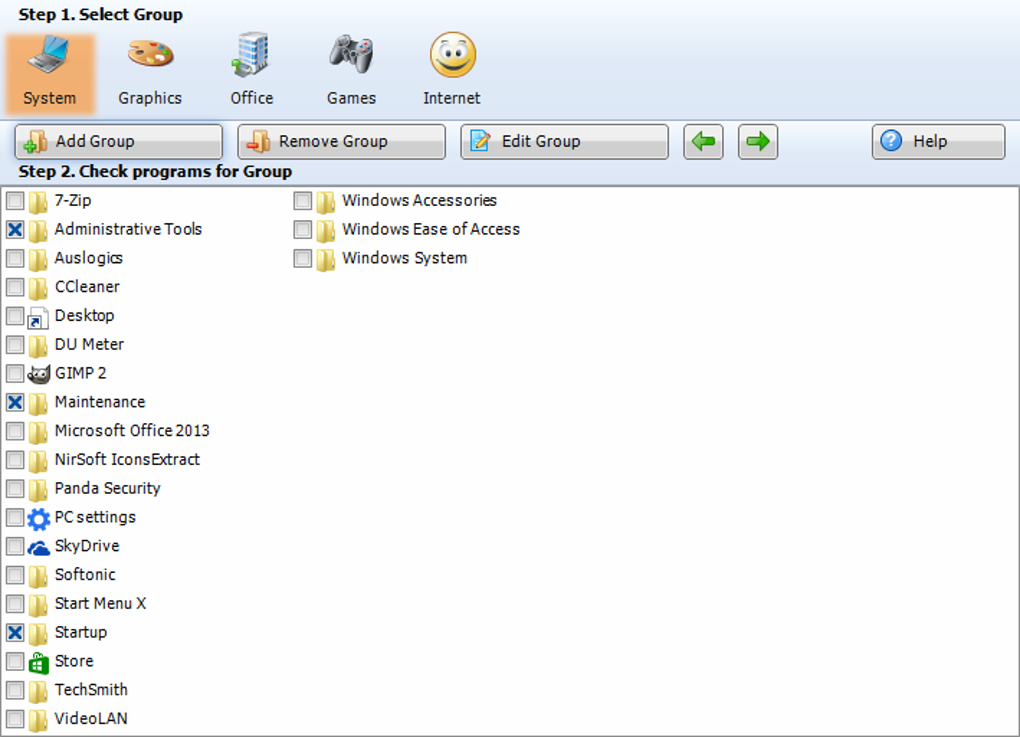This screenshot has width=1020, height=737.
Task: Move group left with green arrow
Action: tap(703, 141)
